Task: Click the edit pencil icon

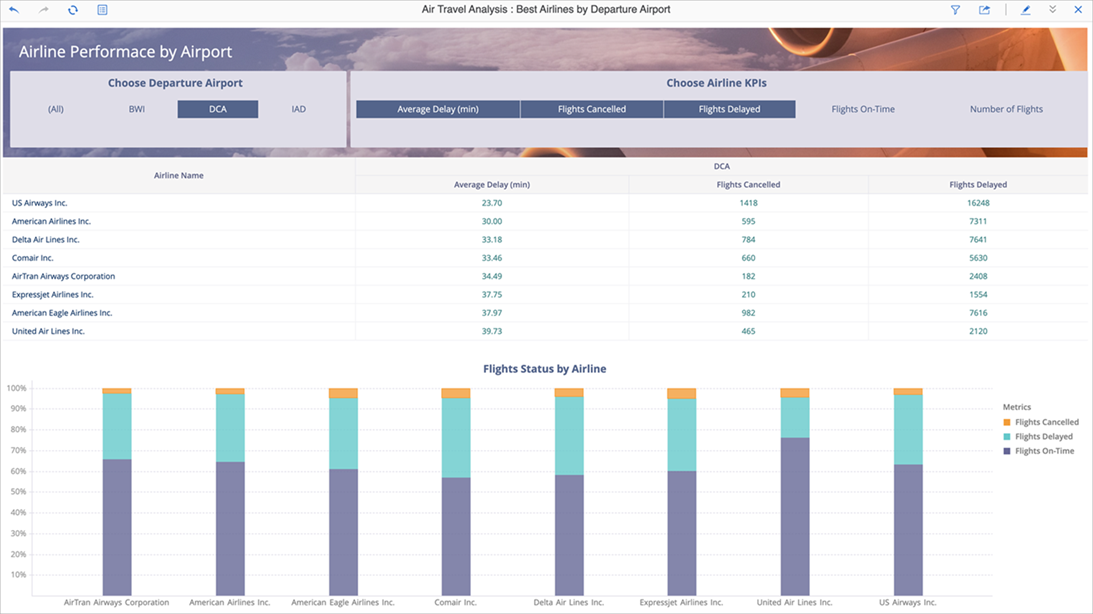Action: pyautogui.click(x=1026, y=10)
